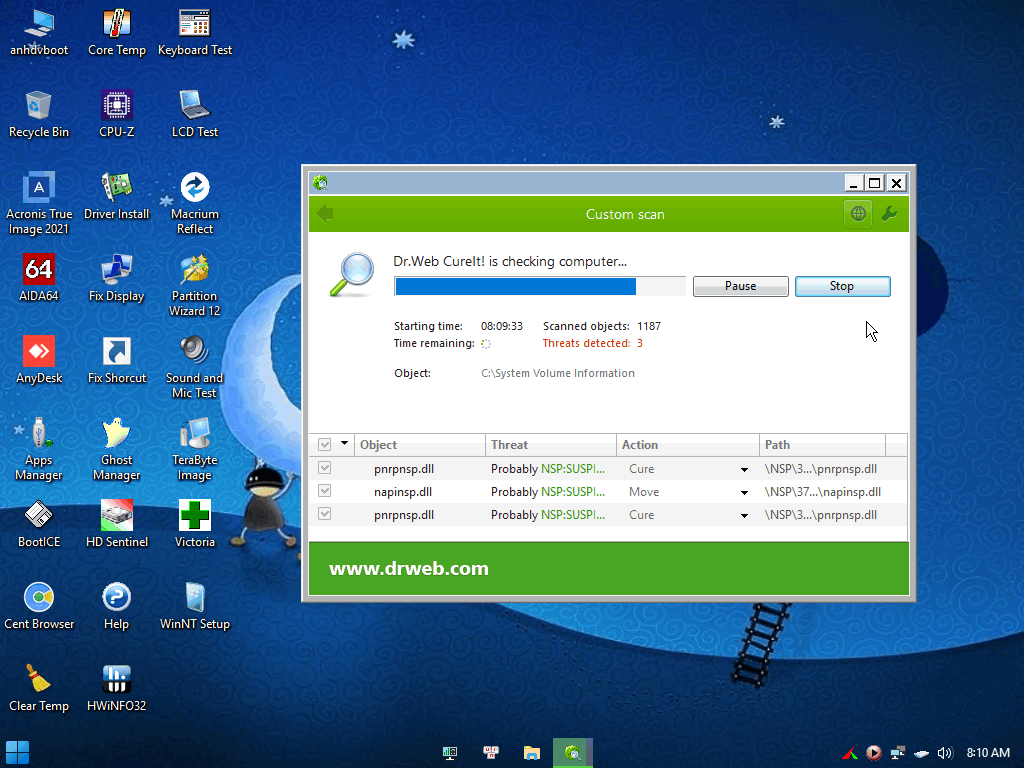Open the selection options arrow beside header checkbox
The height and width of the screenshot is (768, 1024).
click(344, 443)
